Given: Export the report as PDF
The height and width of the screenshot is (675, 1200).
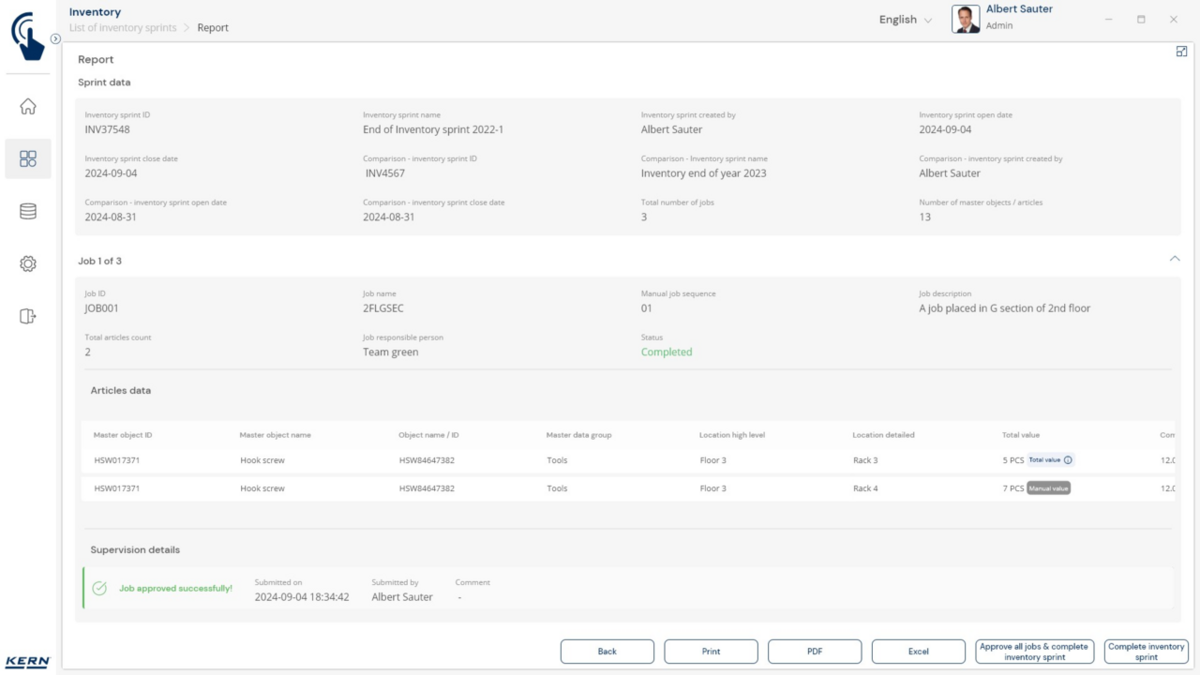Looking at the screenshot, I should 814,651.
